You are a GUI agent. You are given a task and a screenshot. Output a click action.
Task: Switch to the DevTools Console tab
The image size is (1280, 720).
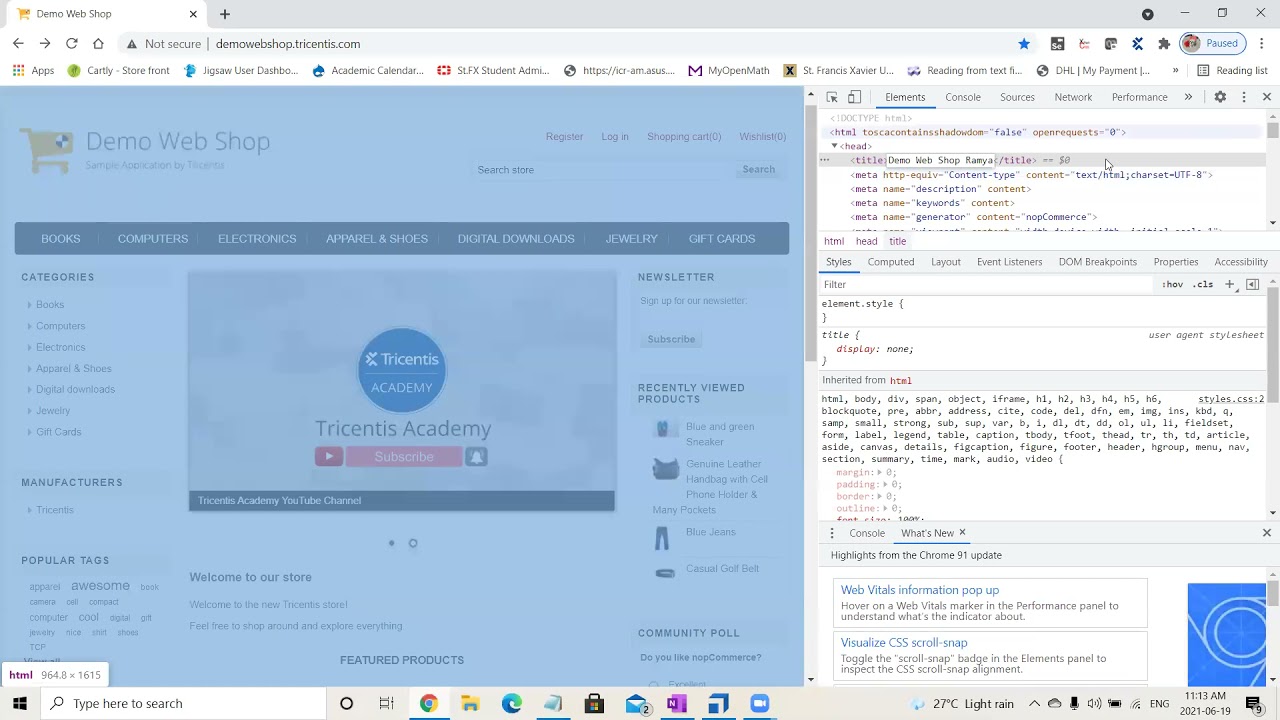click(x=963, y=97)
